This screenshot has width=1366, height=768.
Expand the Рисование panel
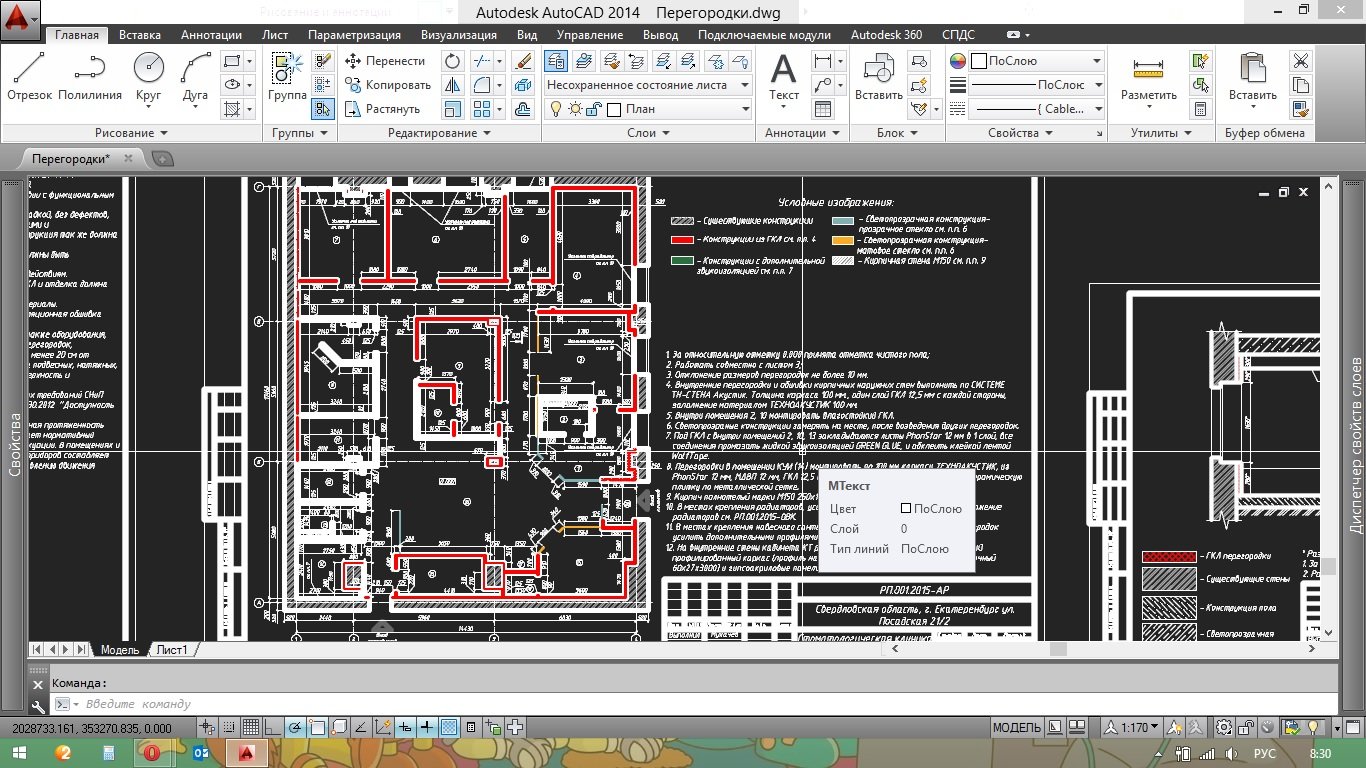point(131,133)
